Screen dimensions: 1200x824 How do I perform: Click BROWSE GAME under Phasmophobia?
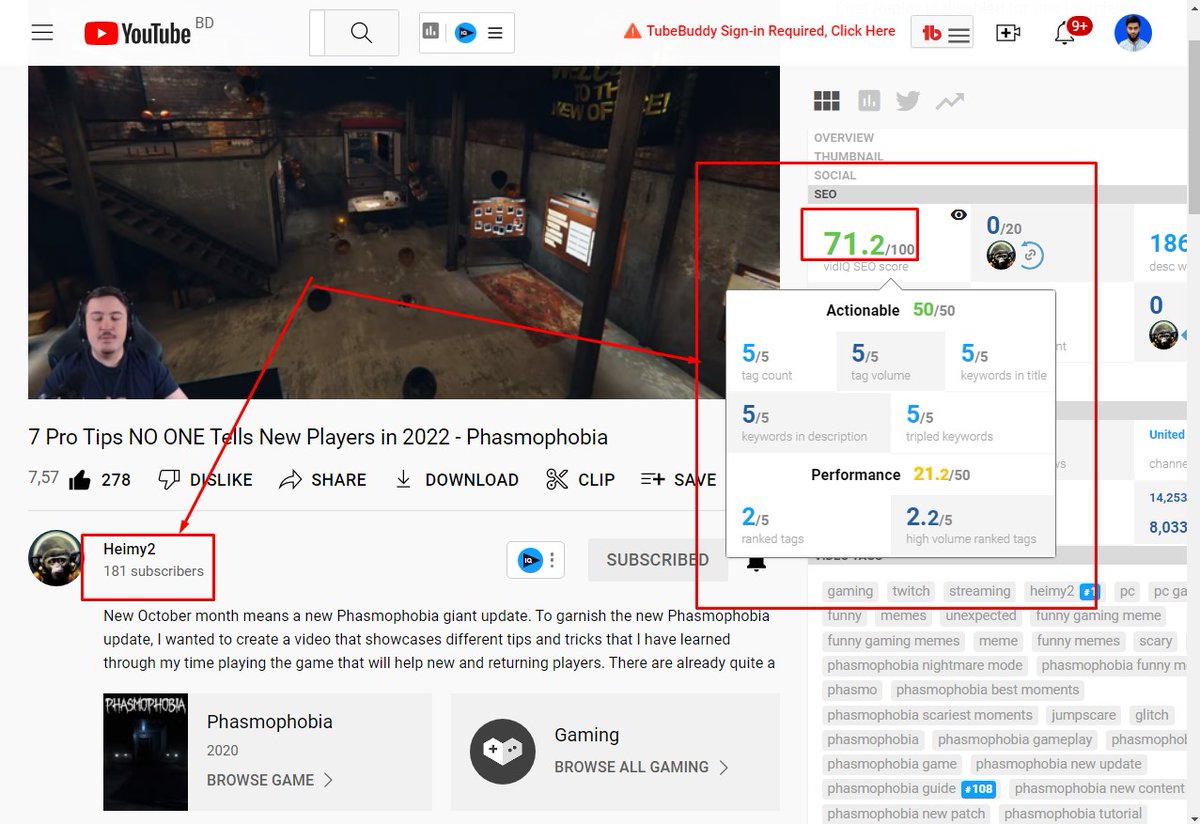click(270, 780)
